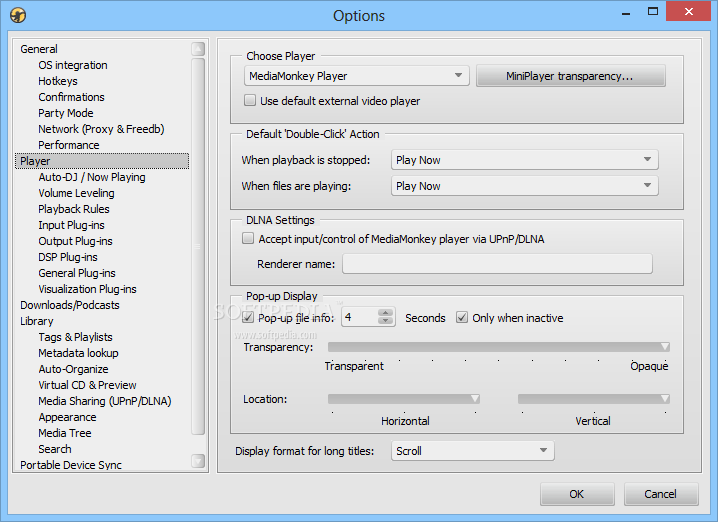This screenshot has width=718, height=522.
Task: Select Metadata lookup options
Action: coord(78,353)
